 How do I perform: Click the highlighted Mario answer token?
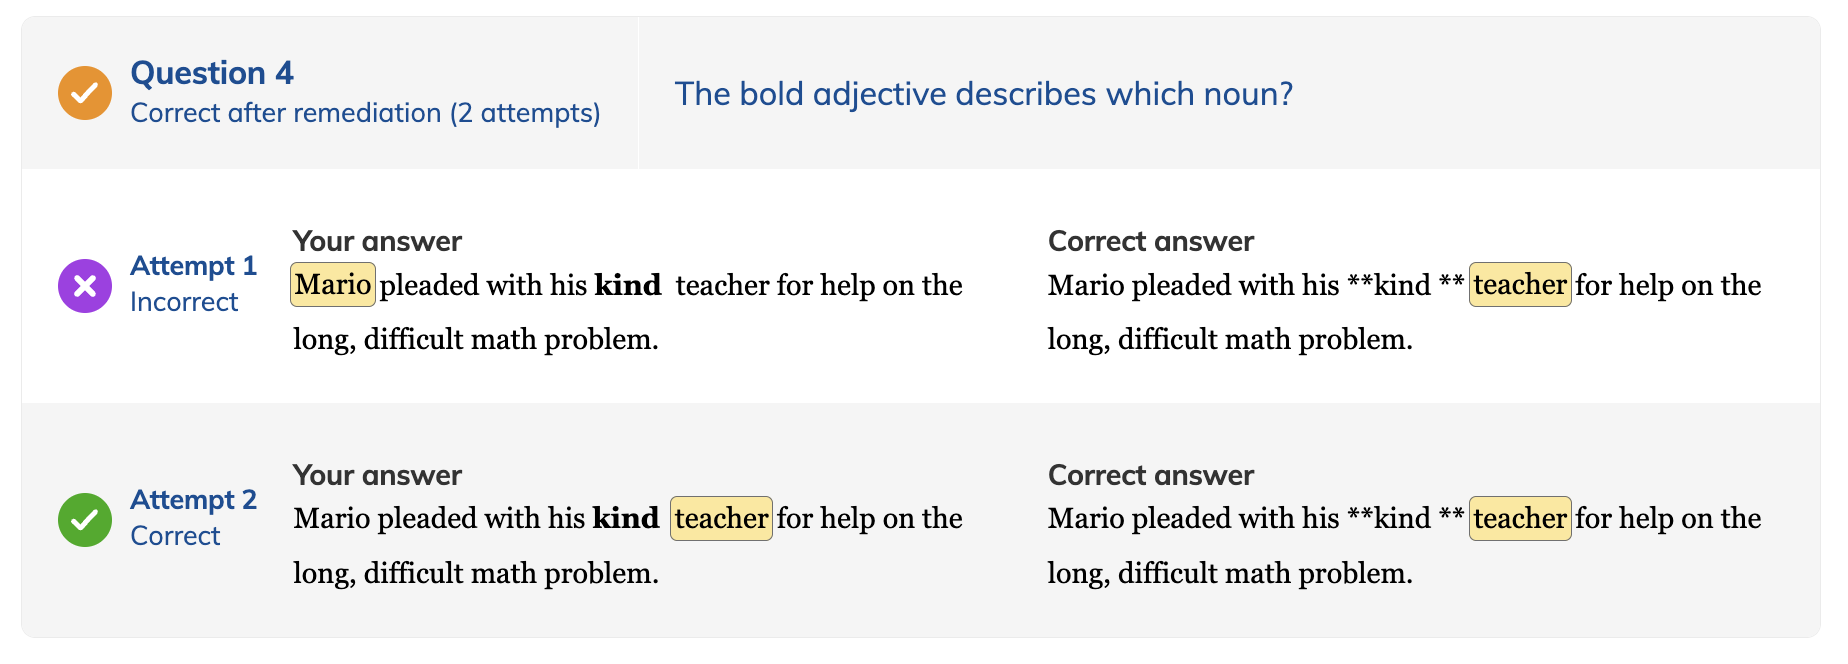coord(332,285)
